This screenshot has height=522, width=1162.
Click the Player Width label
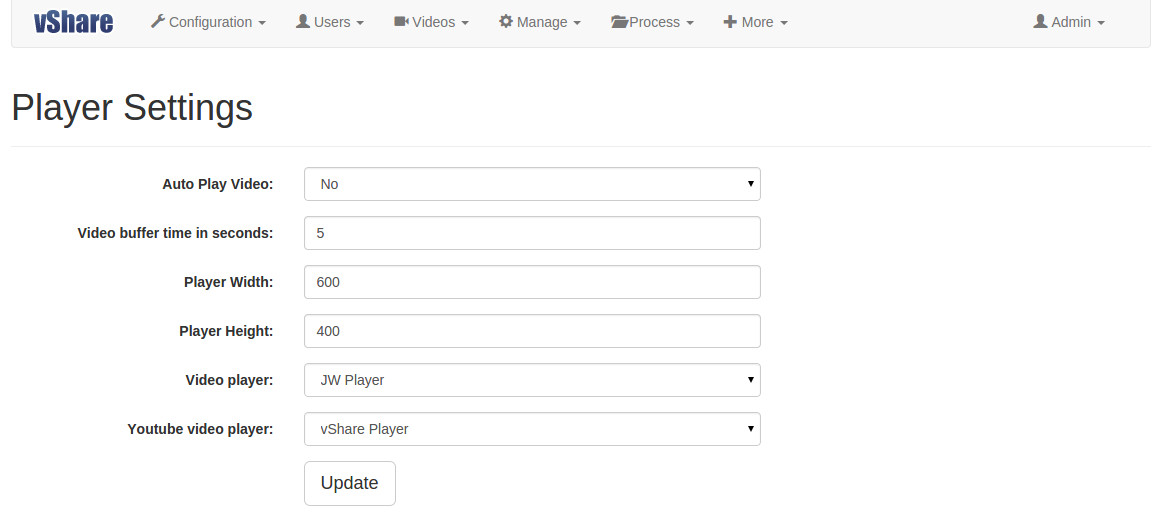pos(229,282)
